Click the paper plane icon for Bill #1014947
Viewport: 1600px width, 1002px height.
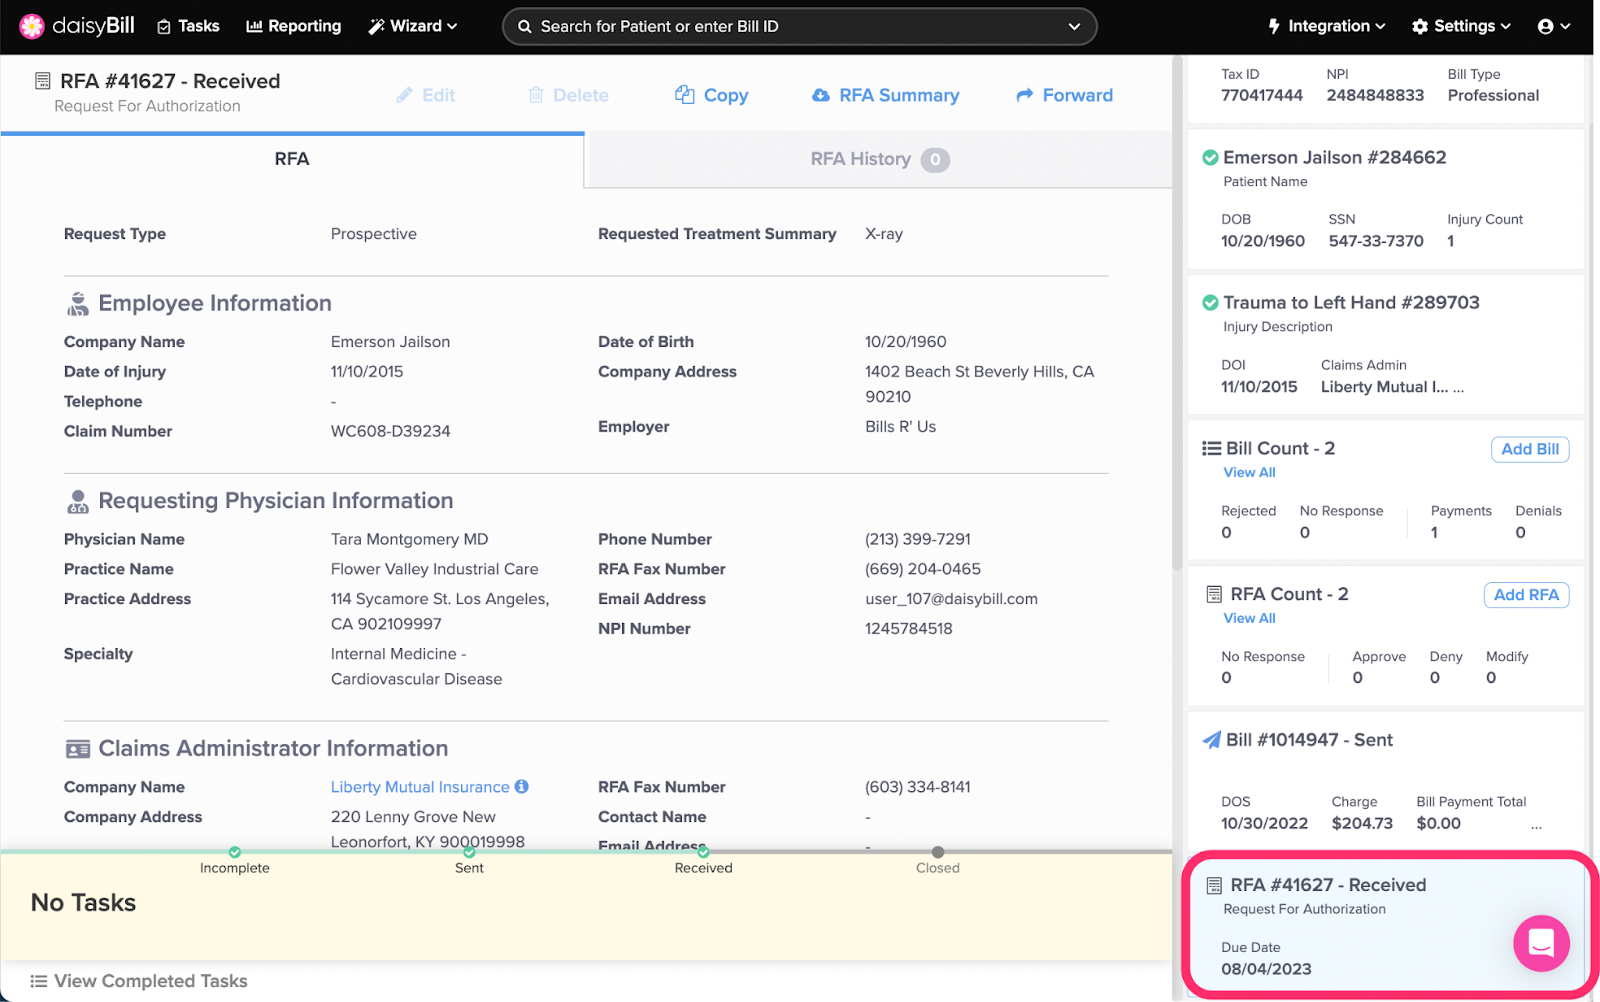coord(1211,740)
